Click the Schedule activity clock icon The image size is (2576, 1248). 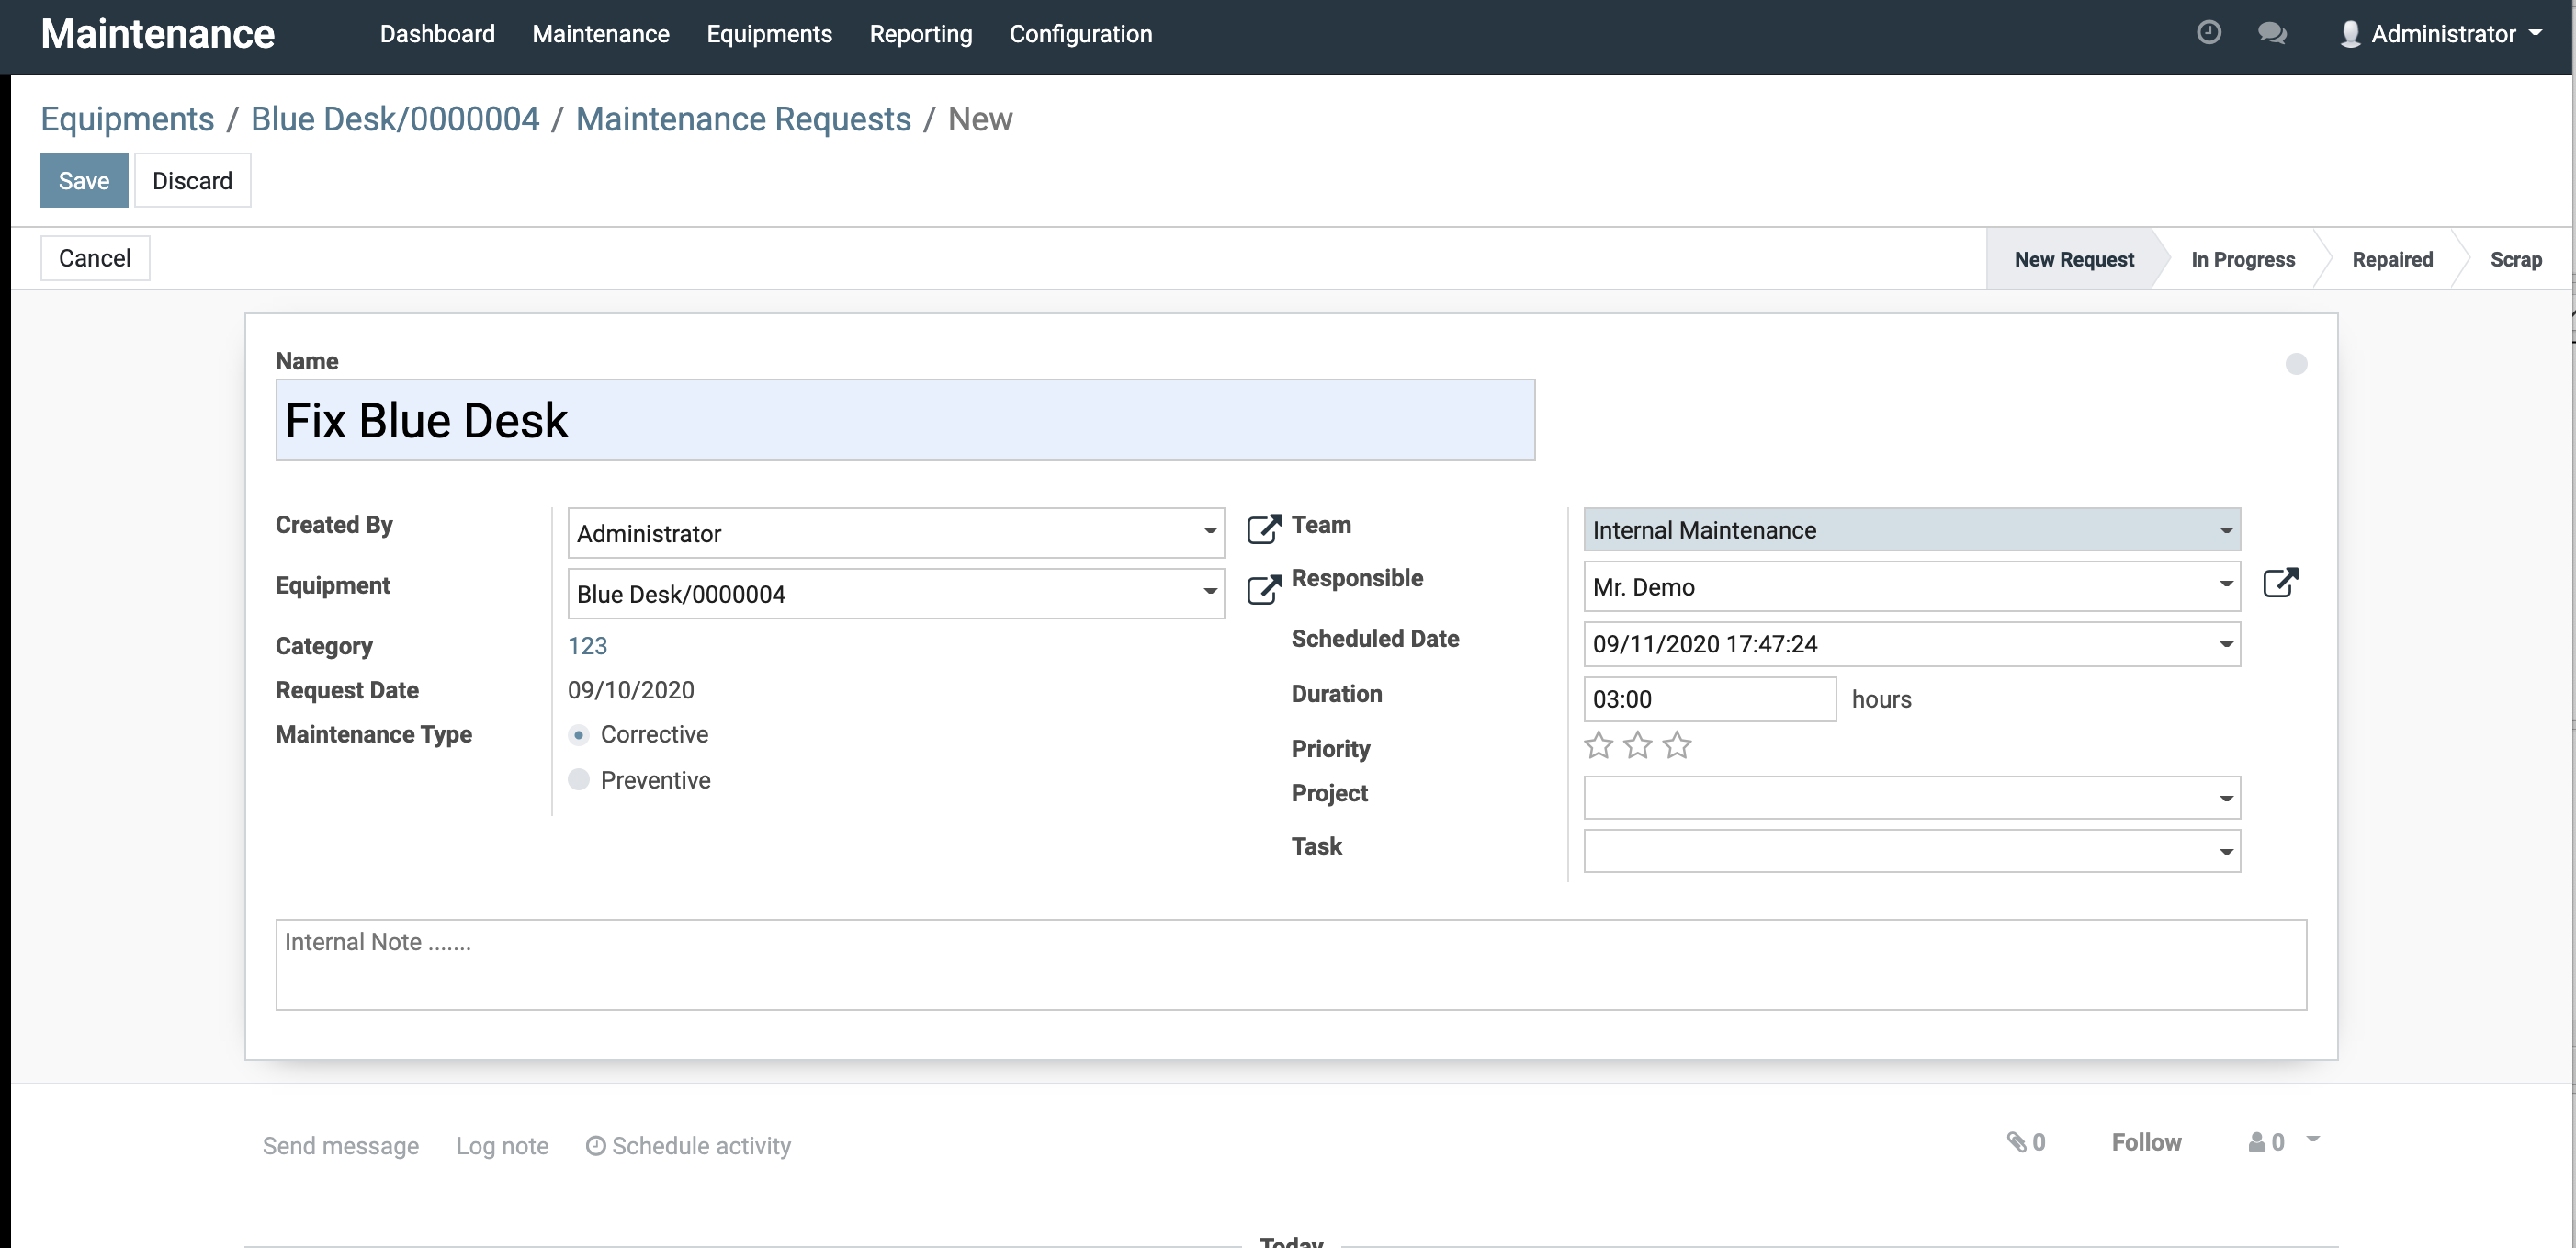tap(595, 1146)
